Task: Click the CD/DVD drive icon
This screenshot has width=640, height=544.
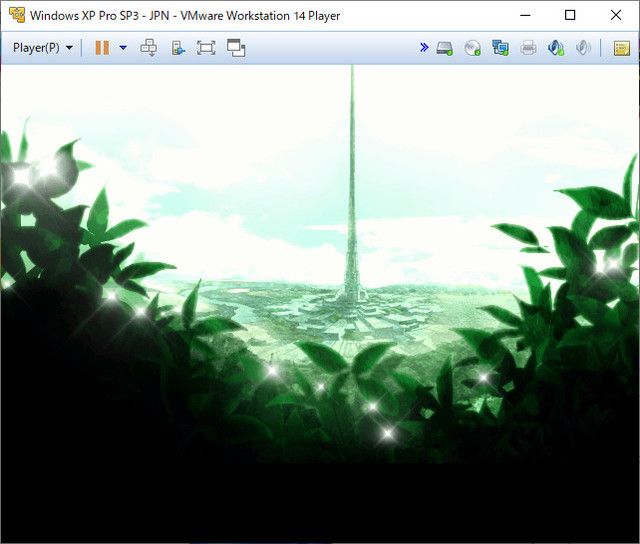Action: 472,48
